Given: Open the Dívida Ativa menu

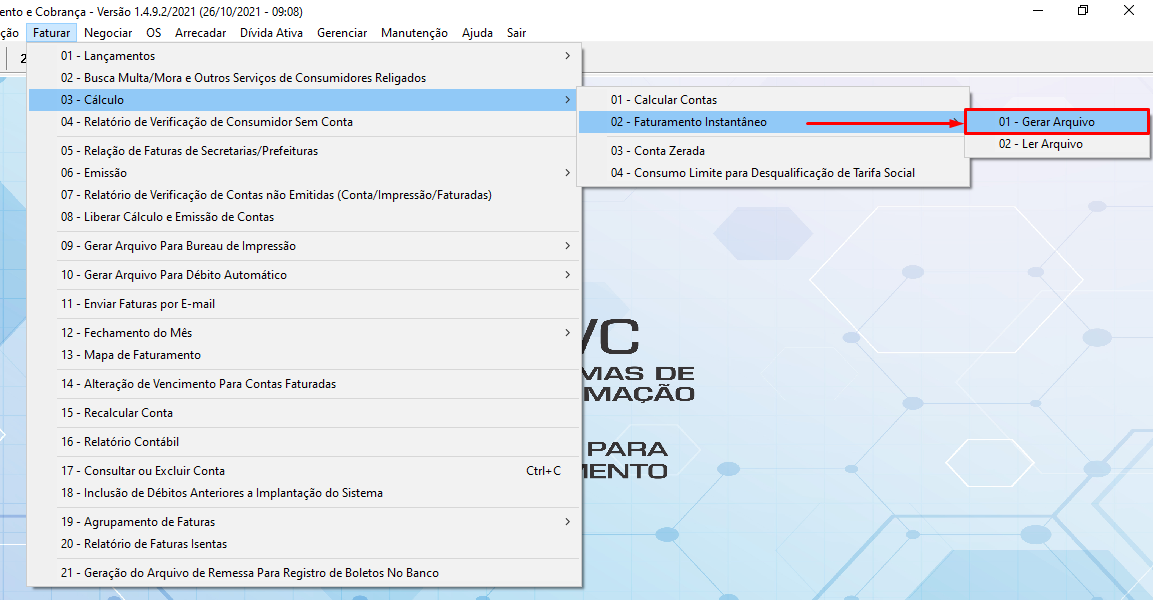Looking at the screenshot, I should (270, 32).
